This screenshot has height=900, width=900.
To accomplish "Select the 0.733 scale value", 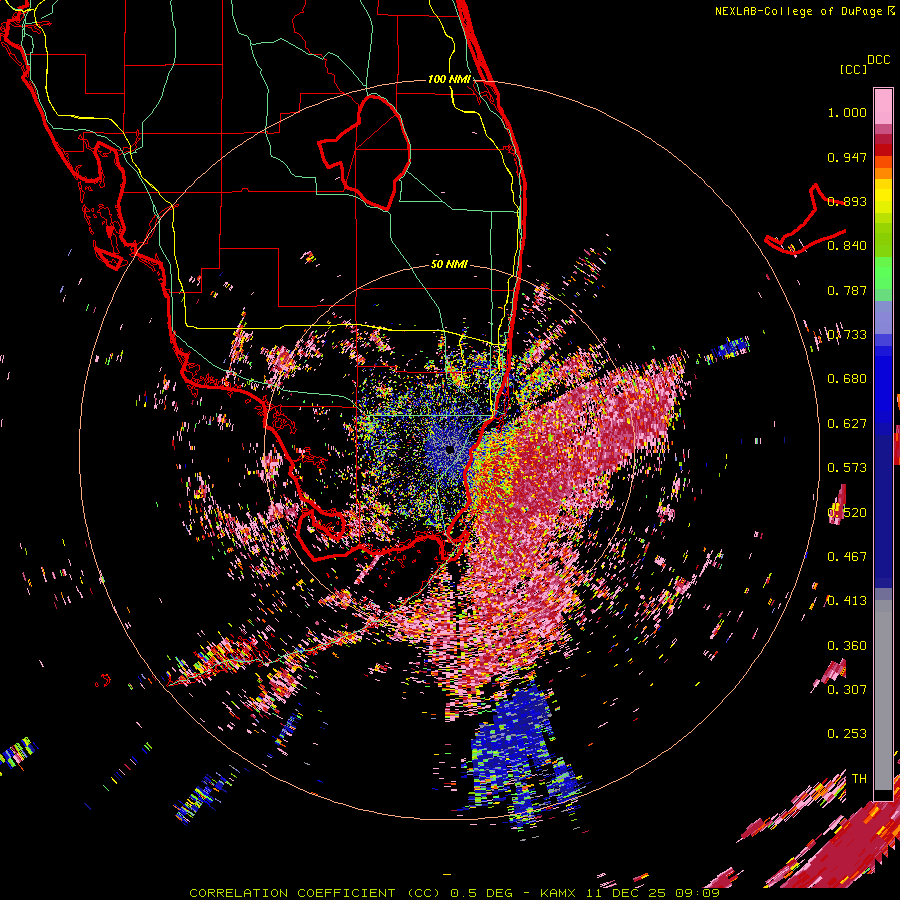I will pyautogui.click(x=847, y=335).
